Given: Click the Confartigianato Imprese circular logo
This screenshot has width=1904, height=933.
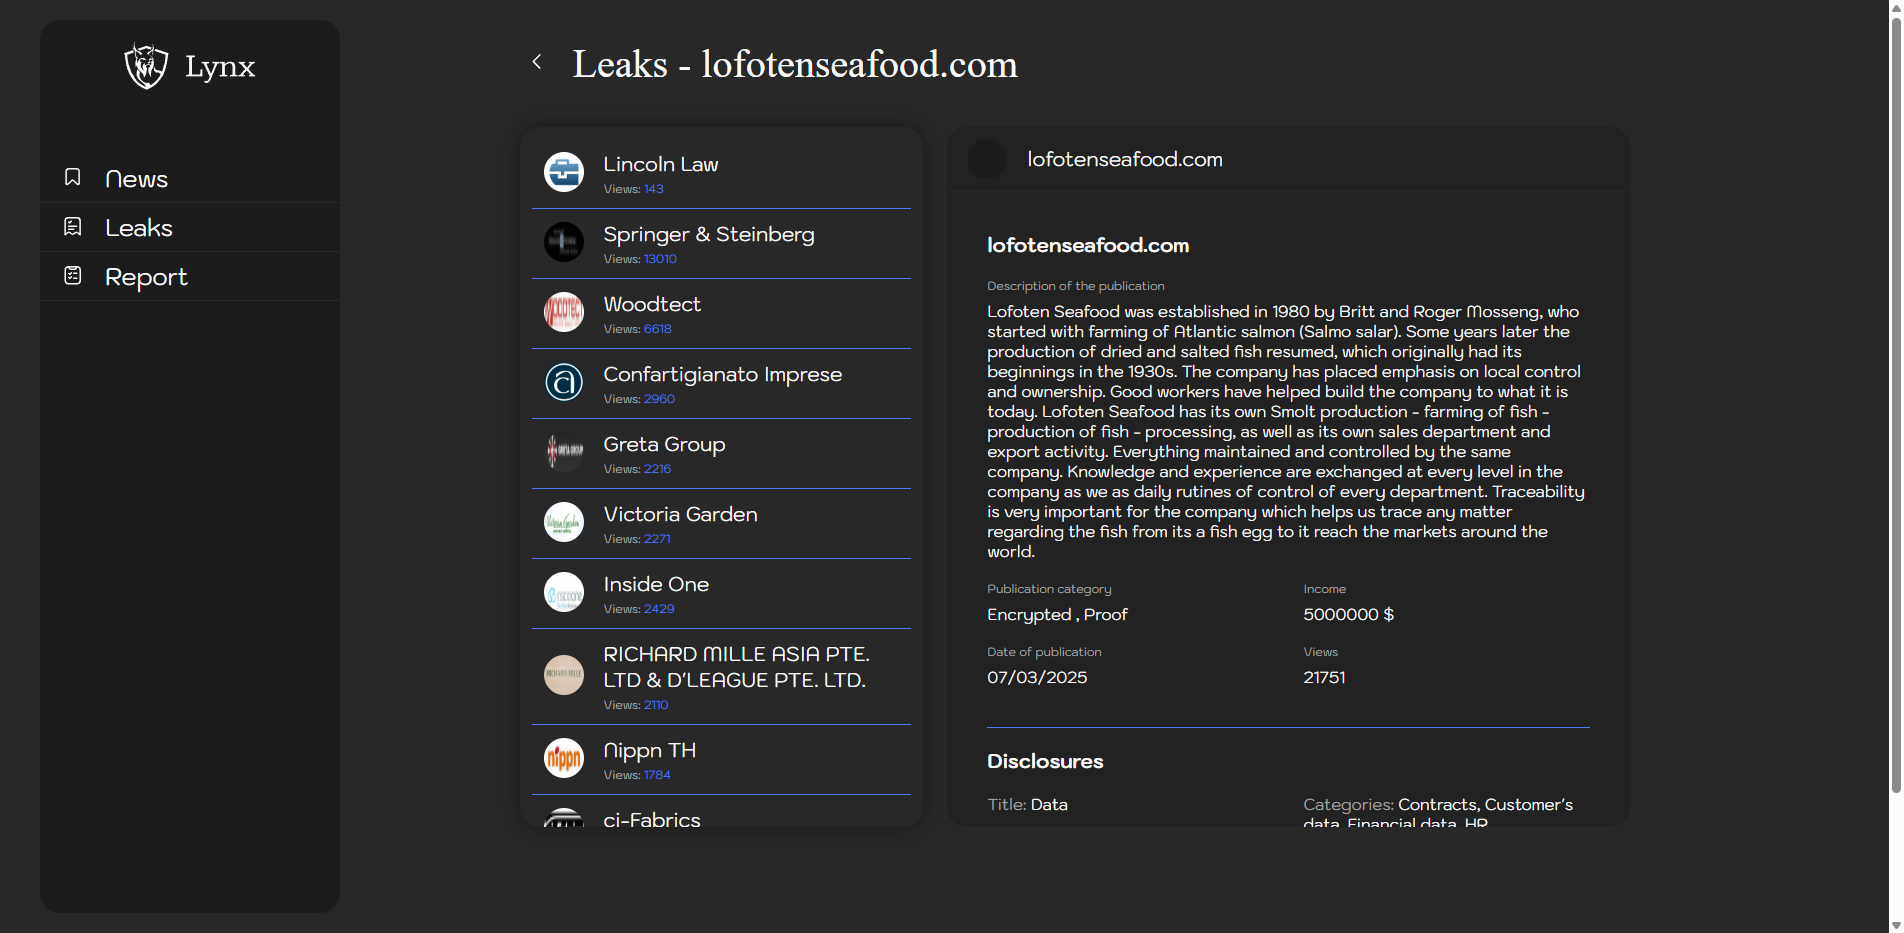Looking at the screenshot, I should tap(564, 382).
